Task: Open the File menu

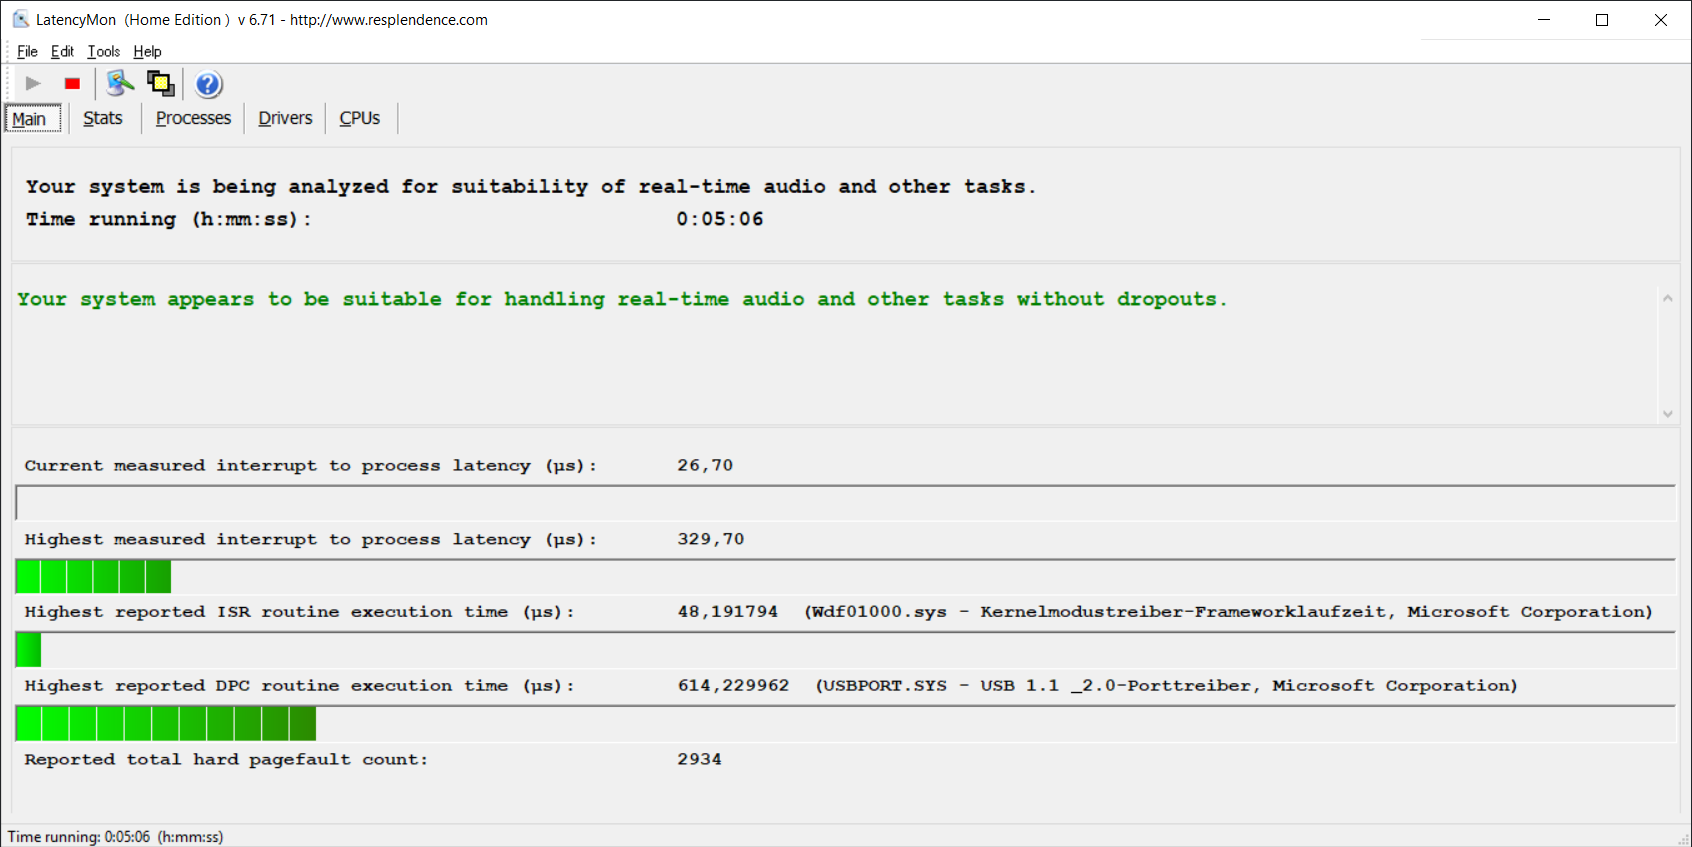Action: click(27, 52)
